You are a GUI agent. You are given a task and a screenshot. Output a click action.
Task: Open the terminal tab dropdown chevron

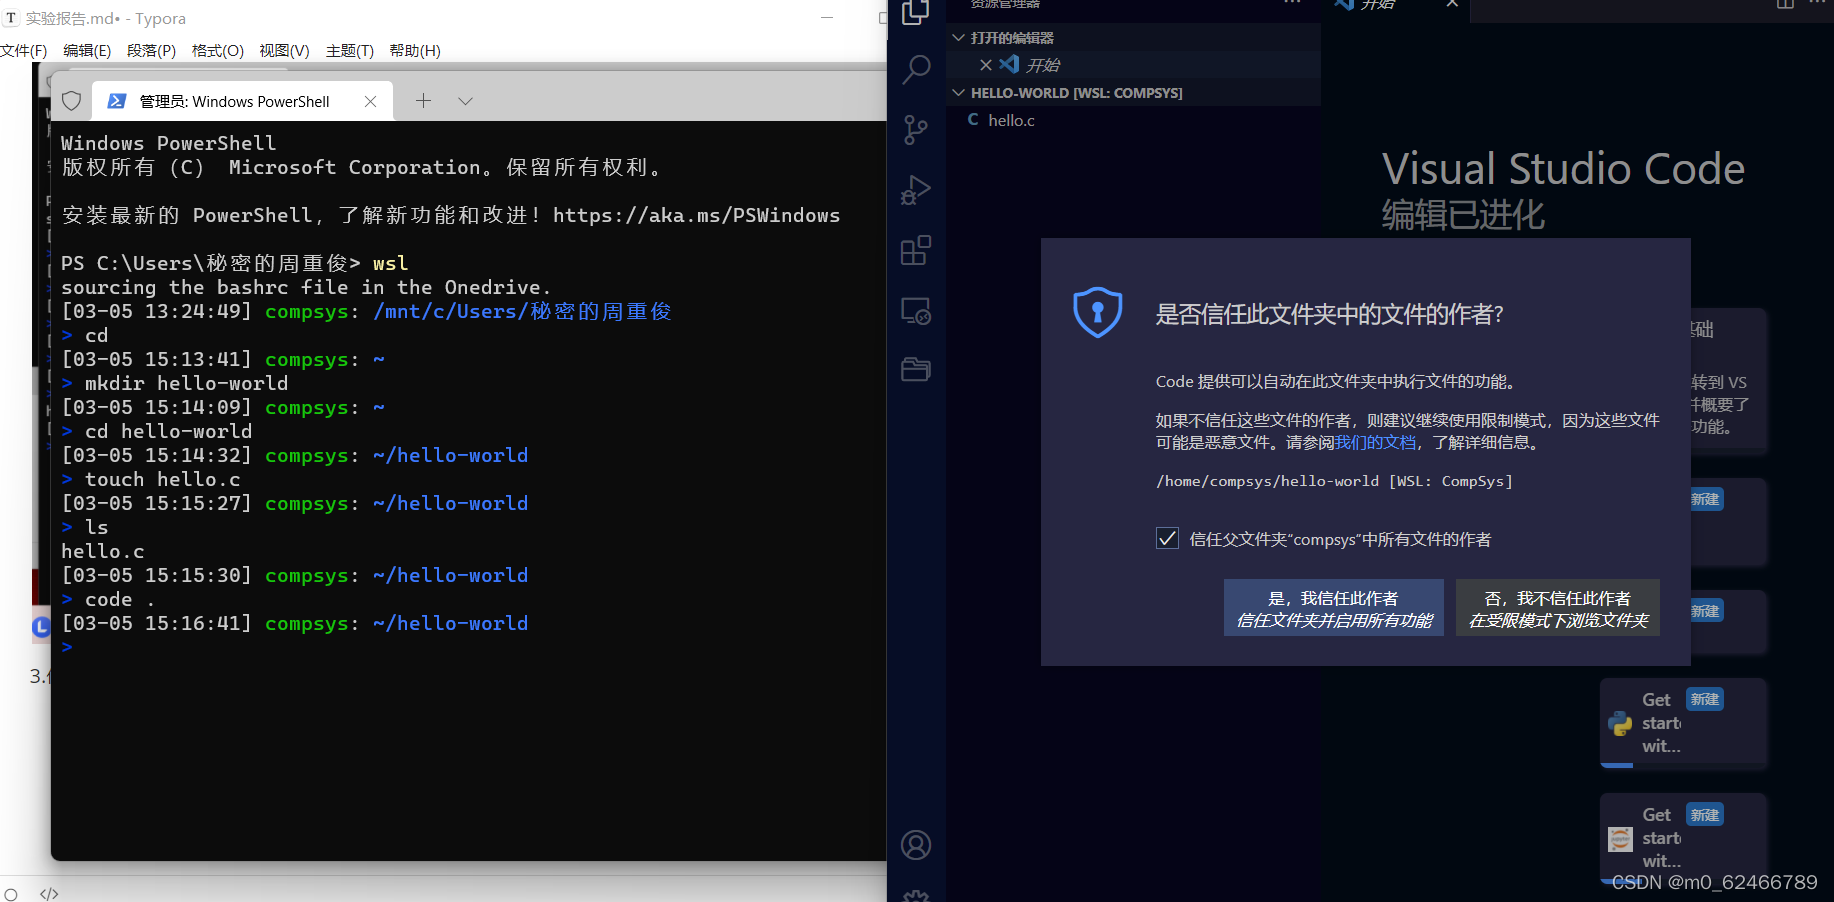click(464, 100)
